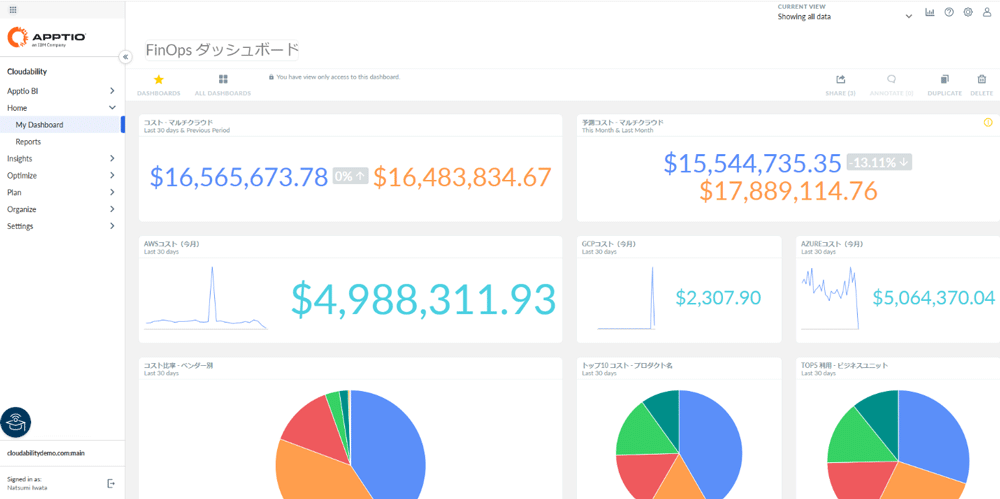This screenshot has width=1000, height=499.
Task: Click the $16,483,834.67 previous period value
Action: (462, 177)
